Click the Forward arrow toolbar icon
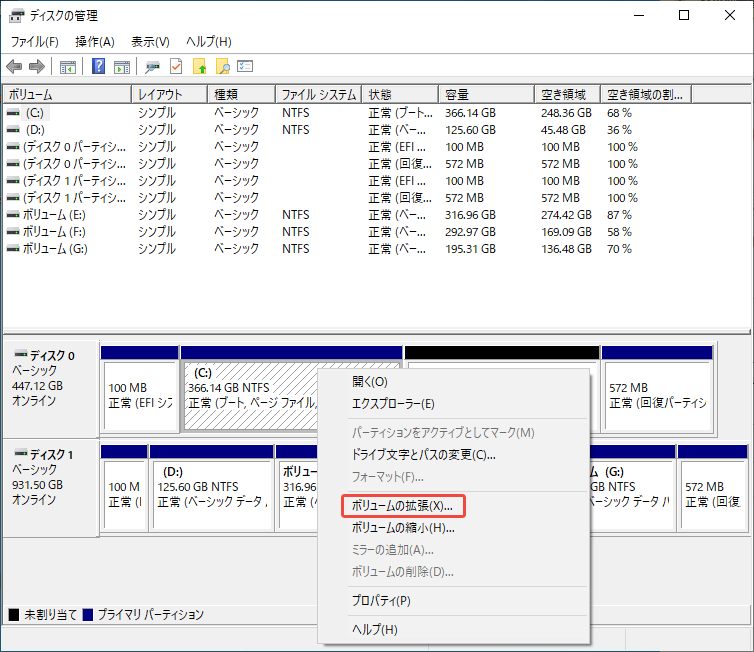Viewport: 754px width, 652px height. [37, 67]
